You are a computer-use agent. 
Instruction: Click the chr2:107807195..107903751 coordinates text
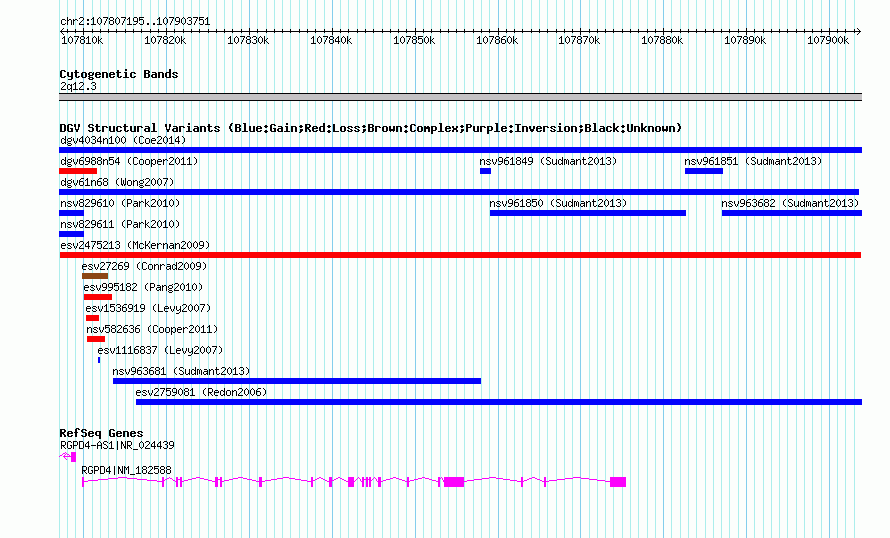tap(135, 22)
